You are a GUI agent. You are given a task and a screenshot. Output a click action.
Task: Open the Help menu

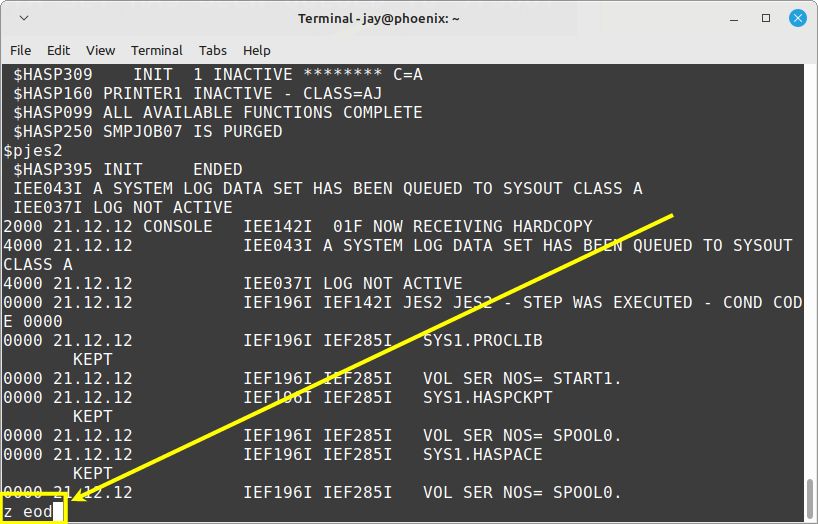tap(256, 51)
